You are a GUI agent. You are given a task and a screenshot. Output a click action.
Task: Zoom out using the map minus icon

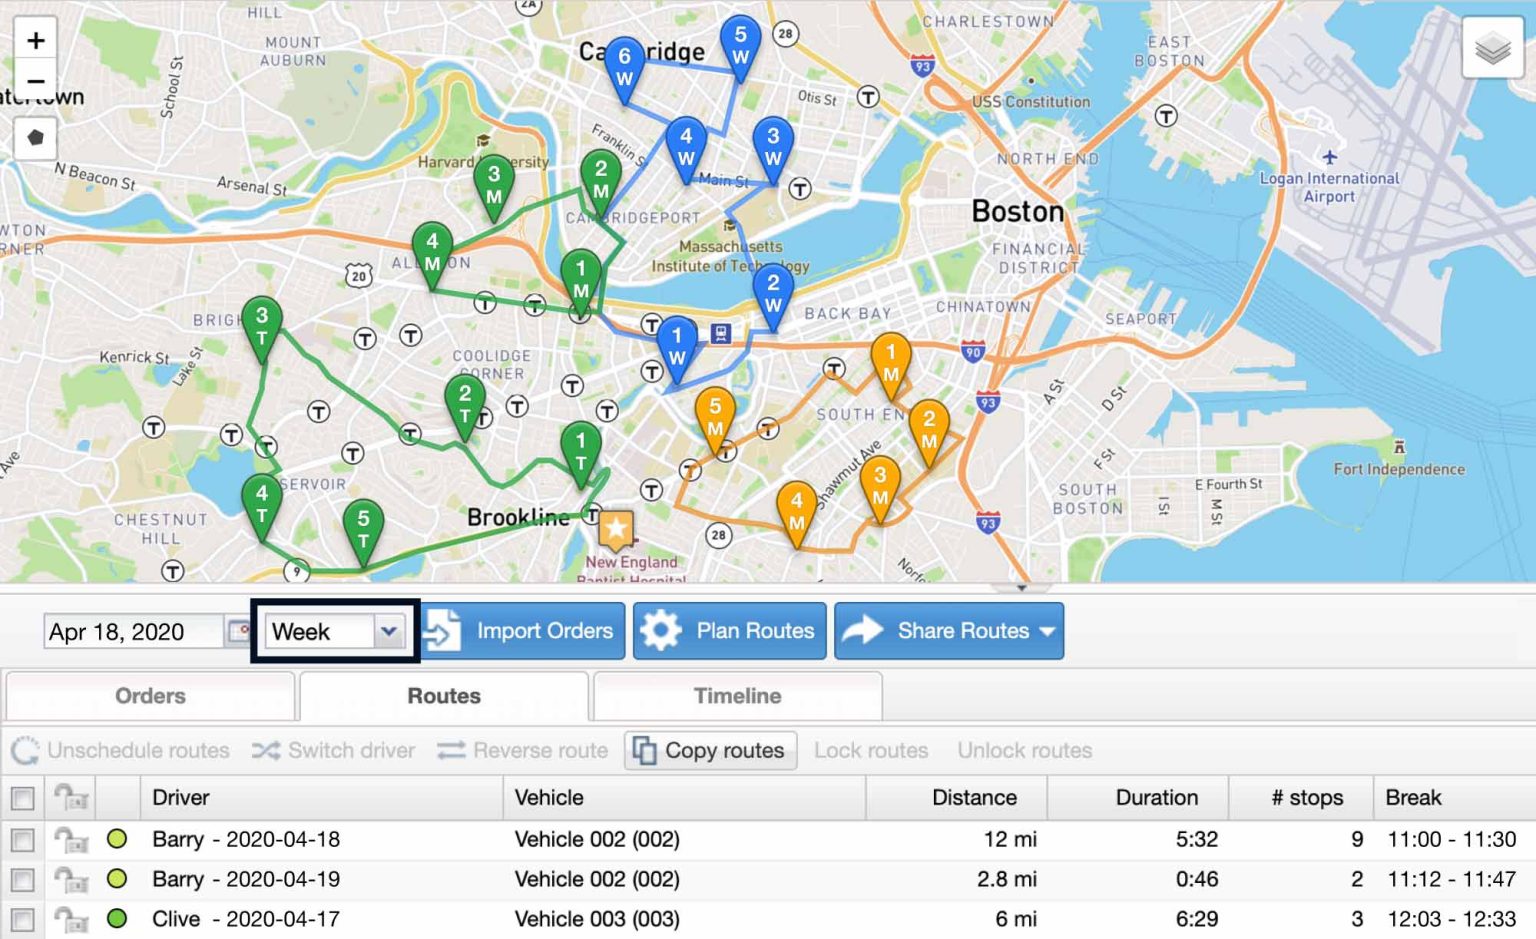click(36, 80)
